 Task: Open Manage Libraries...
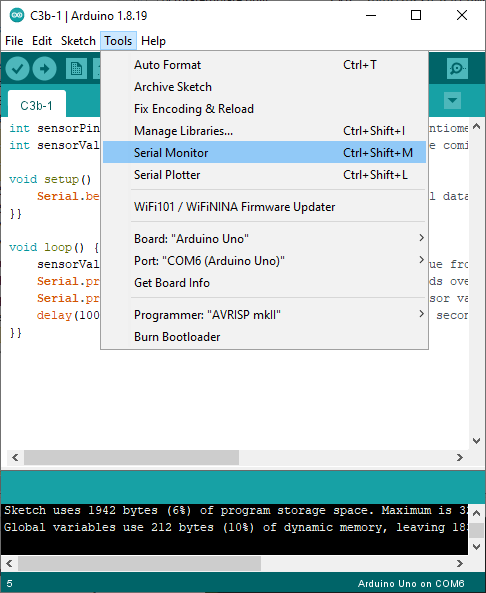[x=264, y=131]
